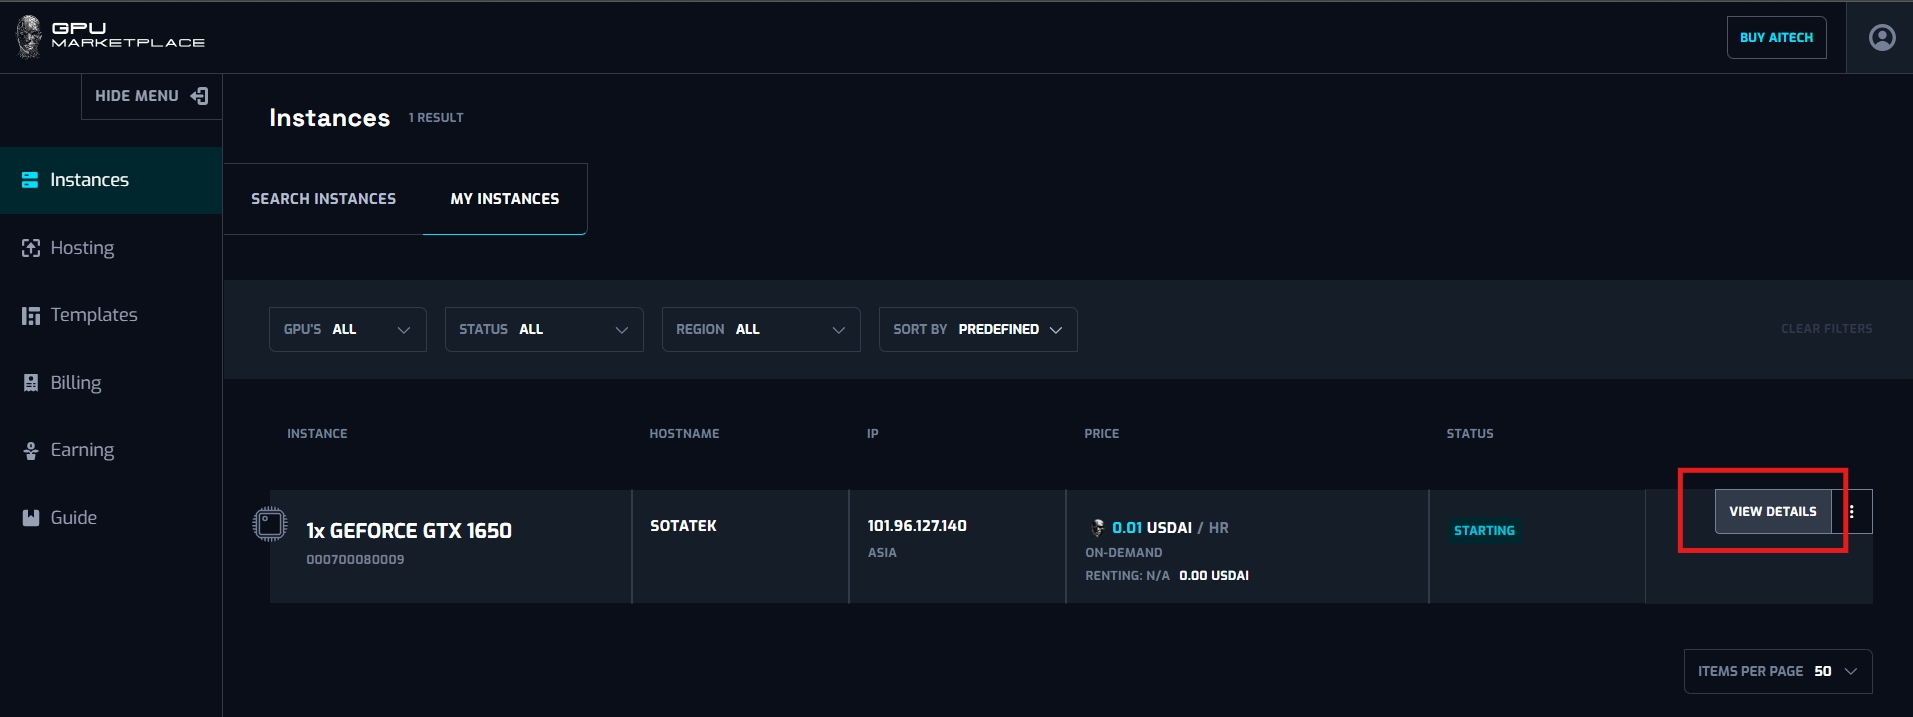Click the GPU Marketplace skull logo
Image resolution: width=1913 pixels, height=717 pixels.
point(29,37)
